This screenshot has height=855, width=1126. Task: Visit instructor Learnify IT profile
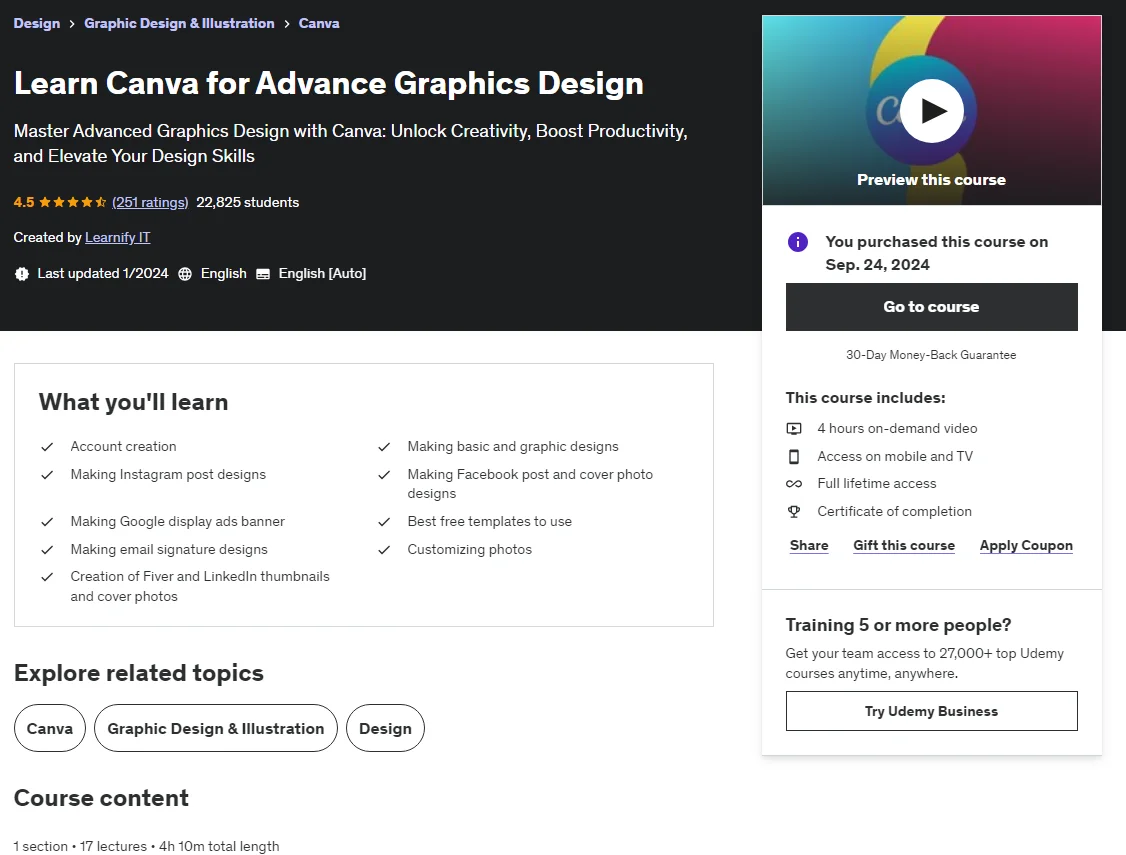[x=118, y=238]
